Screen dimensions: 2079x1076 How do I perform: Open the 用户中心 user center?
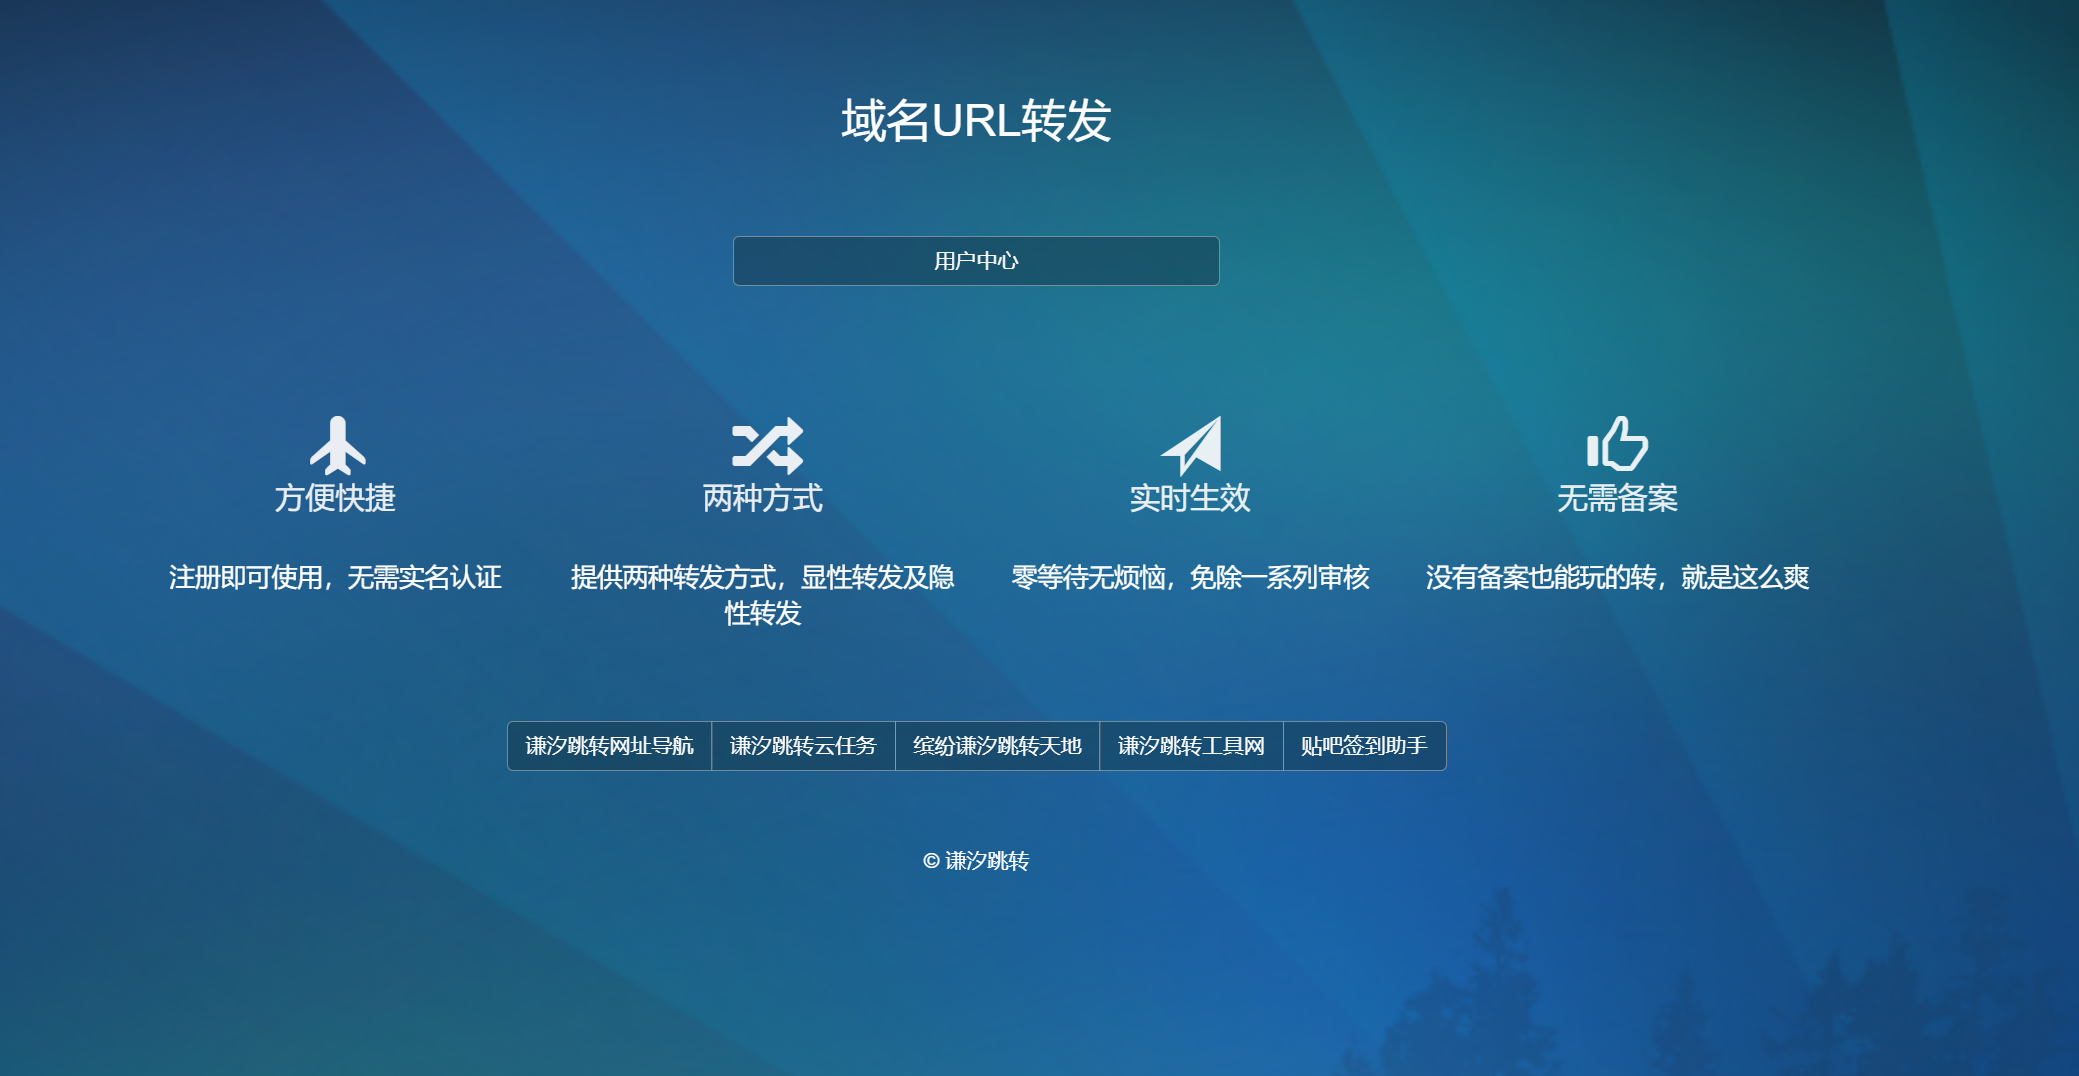976,261
